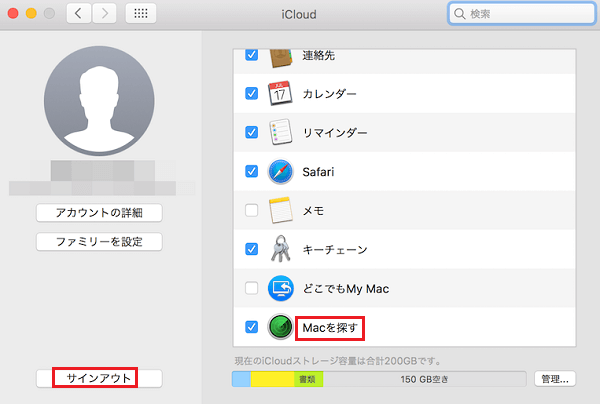This screenshot has width=600, height=404.
Task: Click the Contacts address book icon
Action: pyautogui.click(x=280, y=58)
